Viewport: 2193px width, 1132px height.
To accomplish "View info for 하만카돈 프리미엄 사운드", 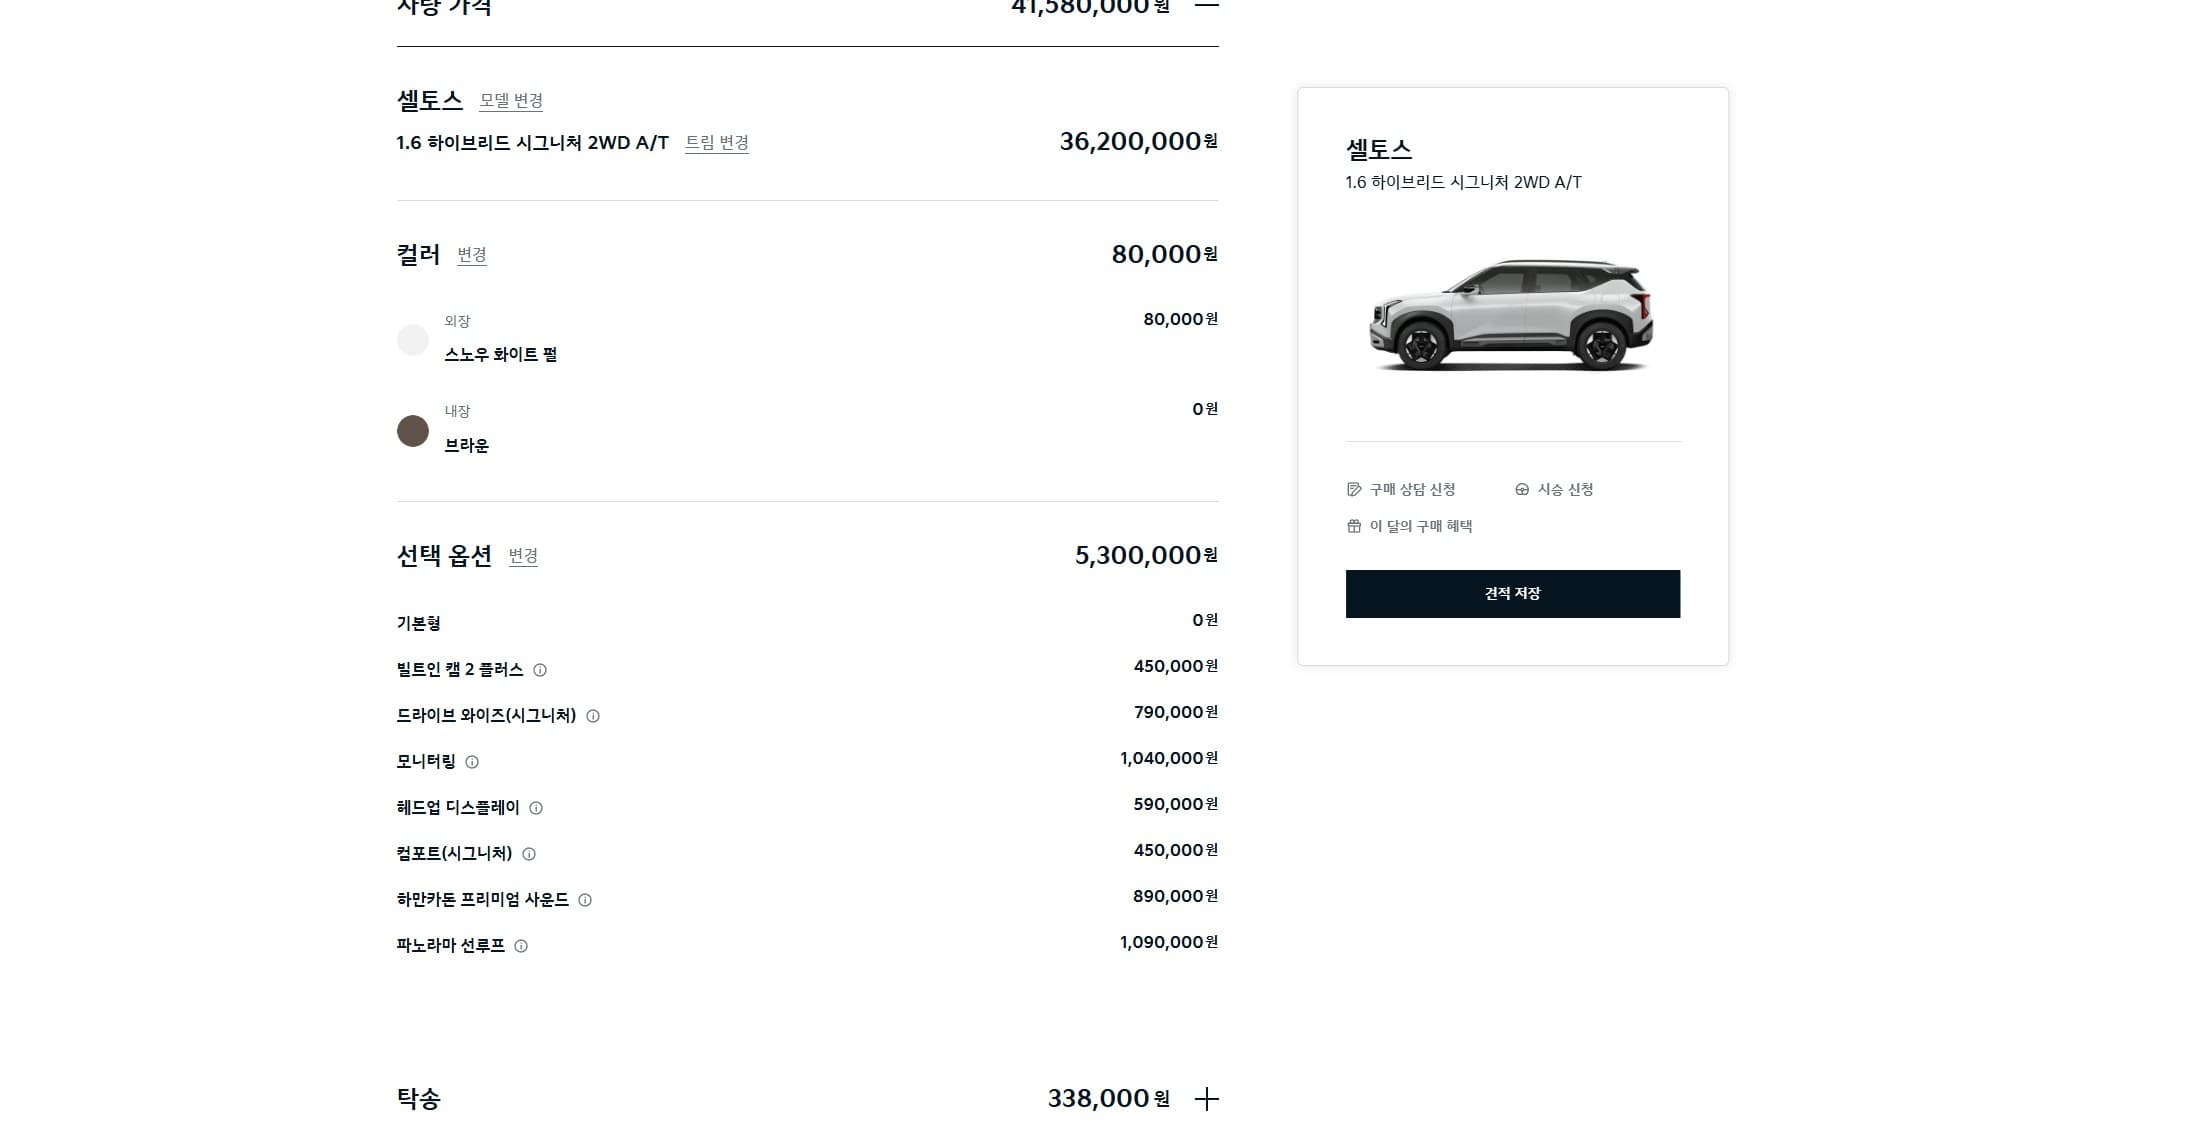I will click(x=585, y=900).
